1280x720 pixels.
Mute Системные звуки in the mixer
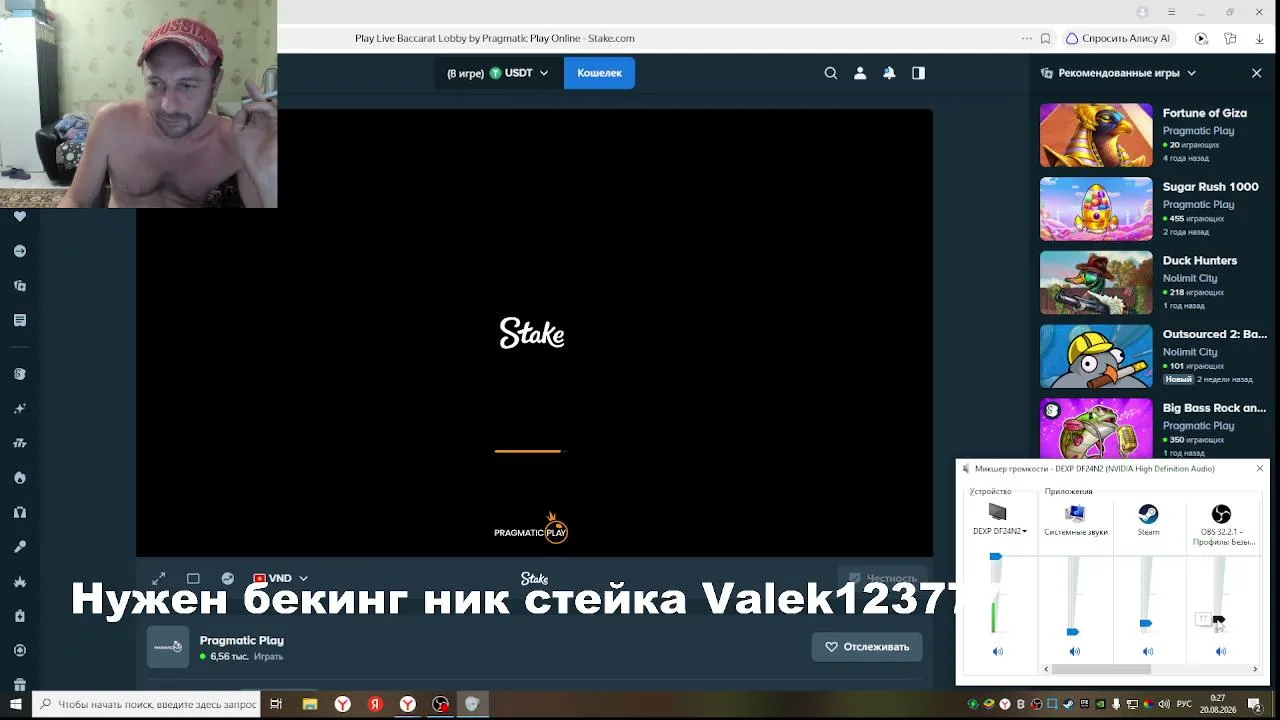click(1075, 652)
